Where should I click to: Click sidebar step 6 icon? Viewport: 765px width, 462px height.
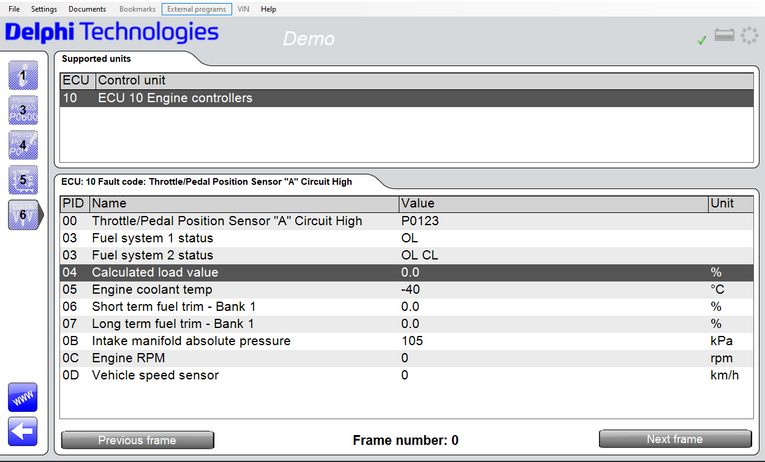pyautogui.click(x=23, y=214)
